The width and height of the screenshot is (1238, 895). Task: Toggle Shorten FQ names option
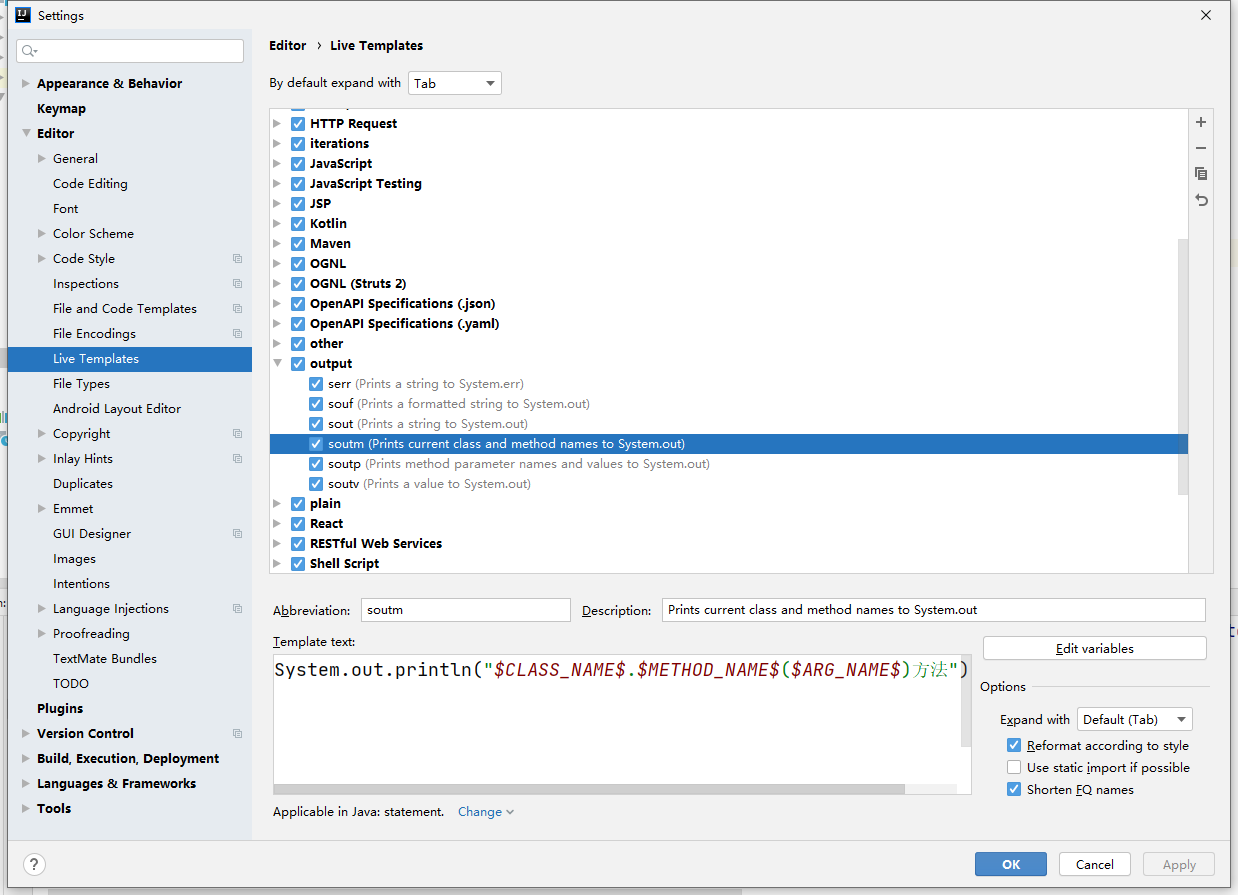(x=1014, y=790)
